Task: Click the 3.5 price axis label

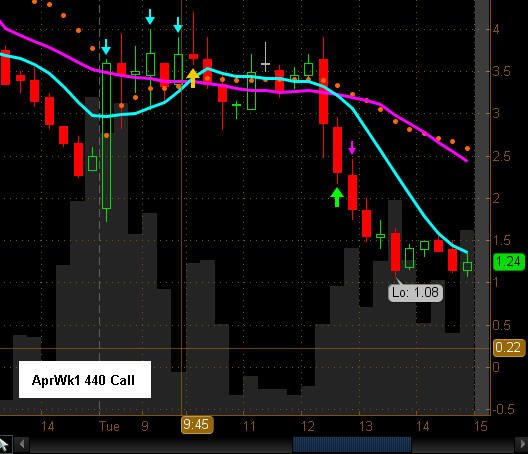Action: coord(501,71)
